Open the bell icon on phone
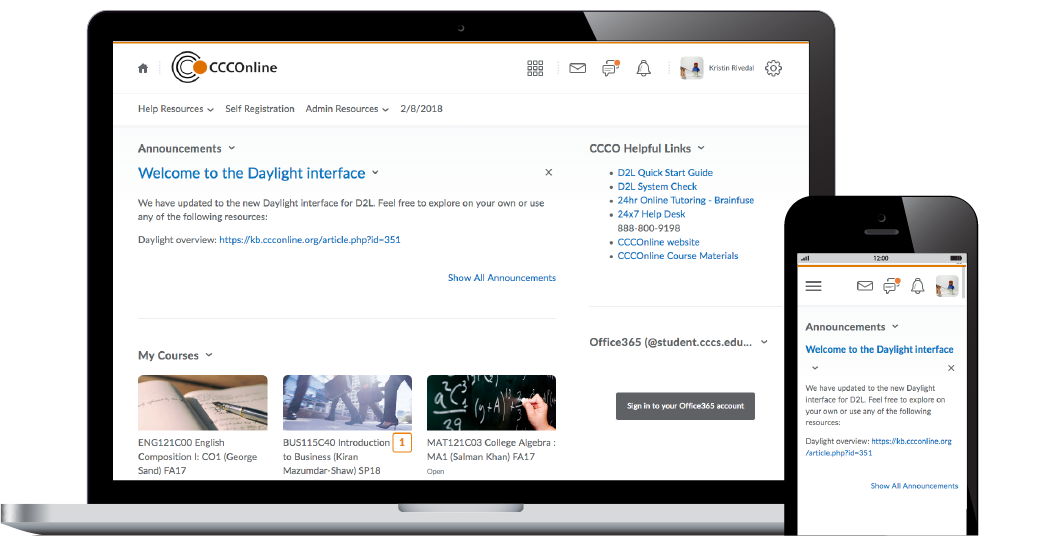Image resolution: width=1047 pixels, height=536 pixels. tap(918, 286)
